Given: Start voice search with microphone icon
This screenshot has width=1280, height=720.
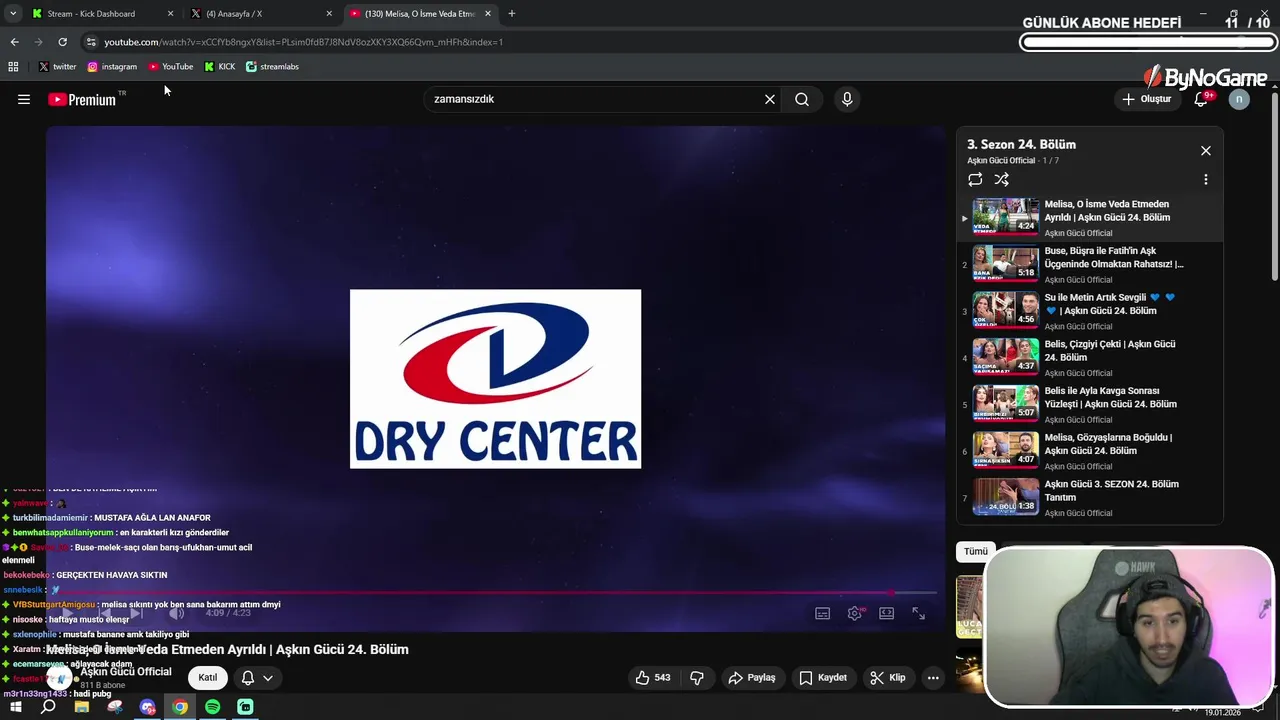Looking at the screenshot, I should [847, 99].
